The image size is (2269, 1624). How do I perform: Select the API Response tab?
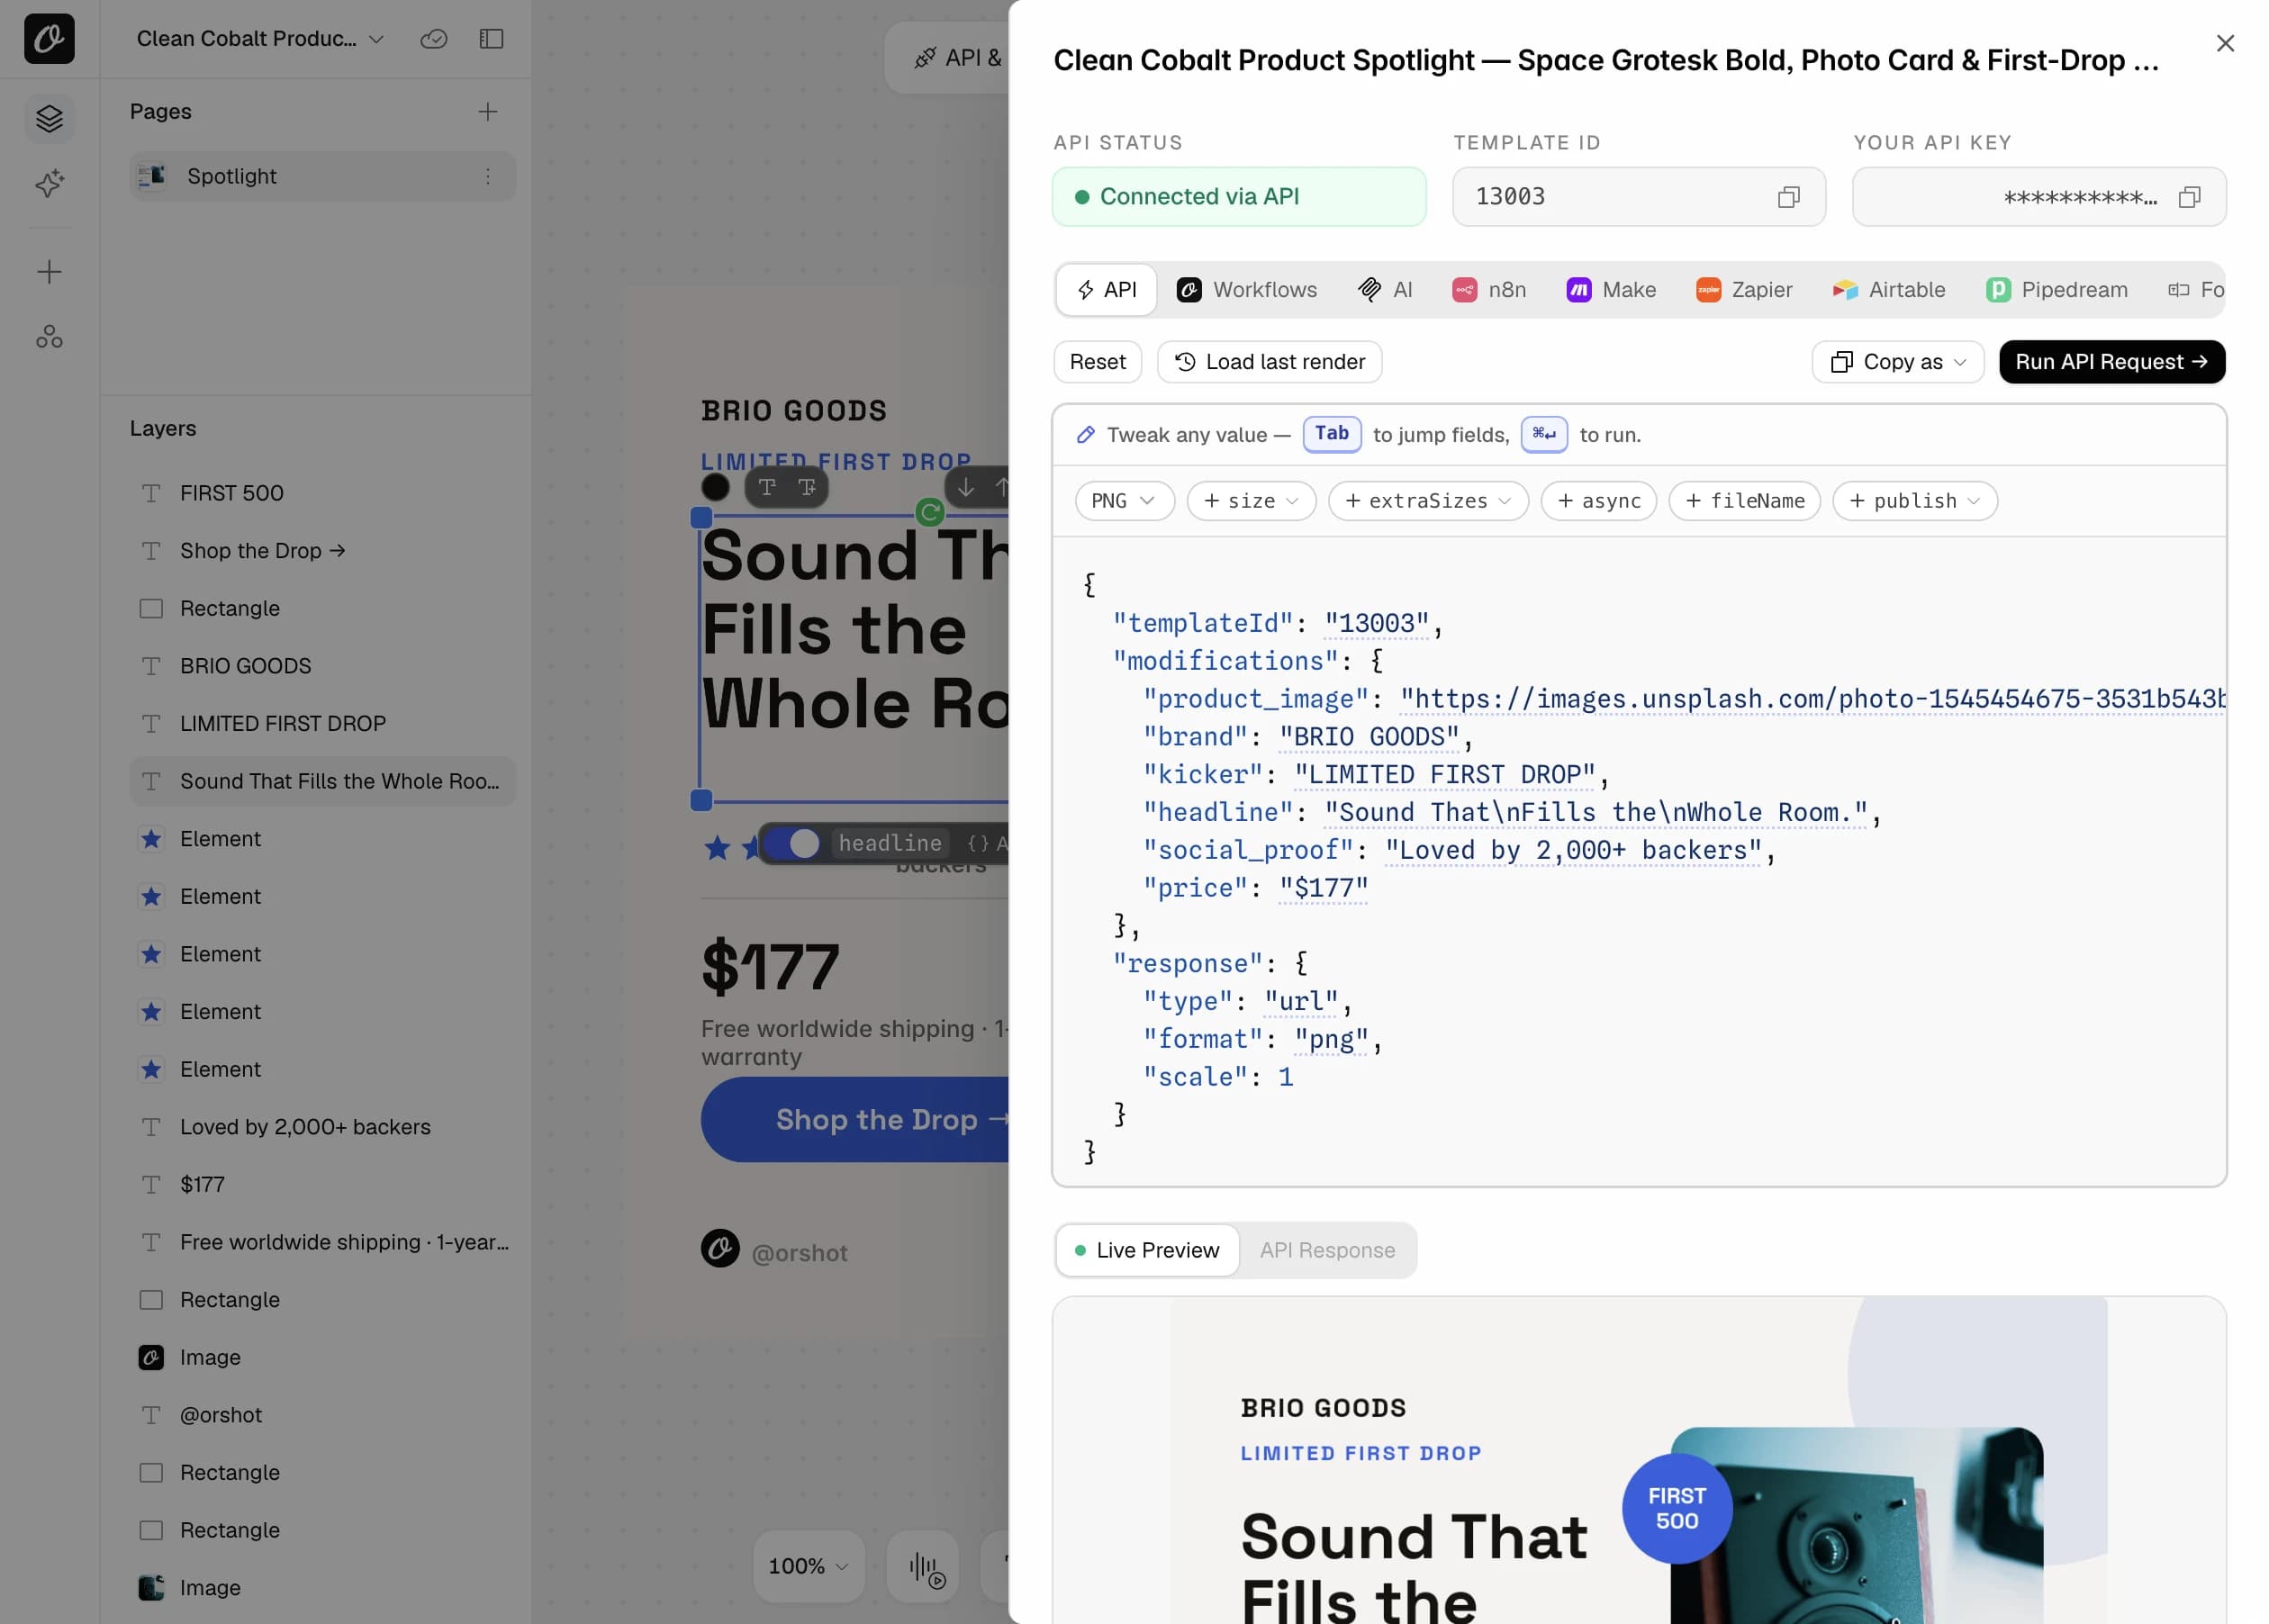click(1326, 1250)
